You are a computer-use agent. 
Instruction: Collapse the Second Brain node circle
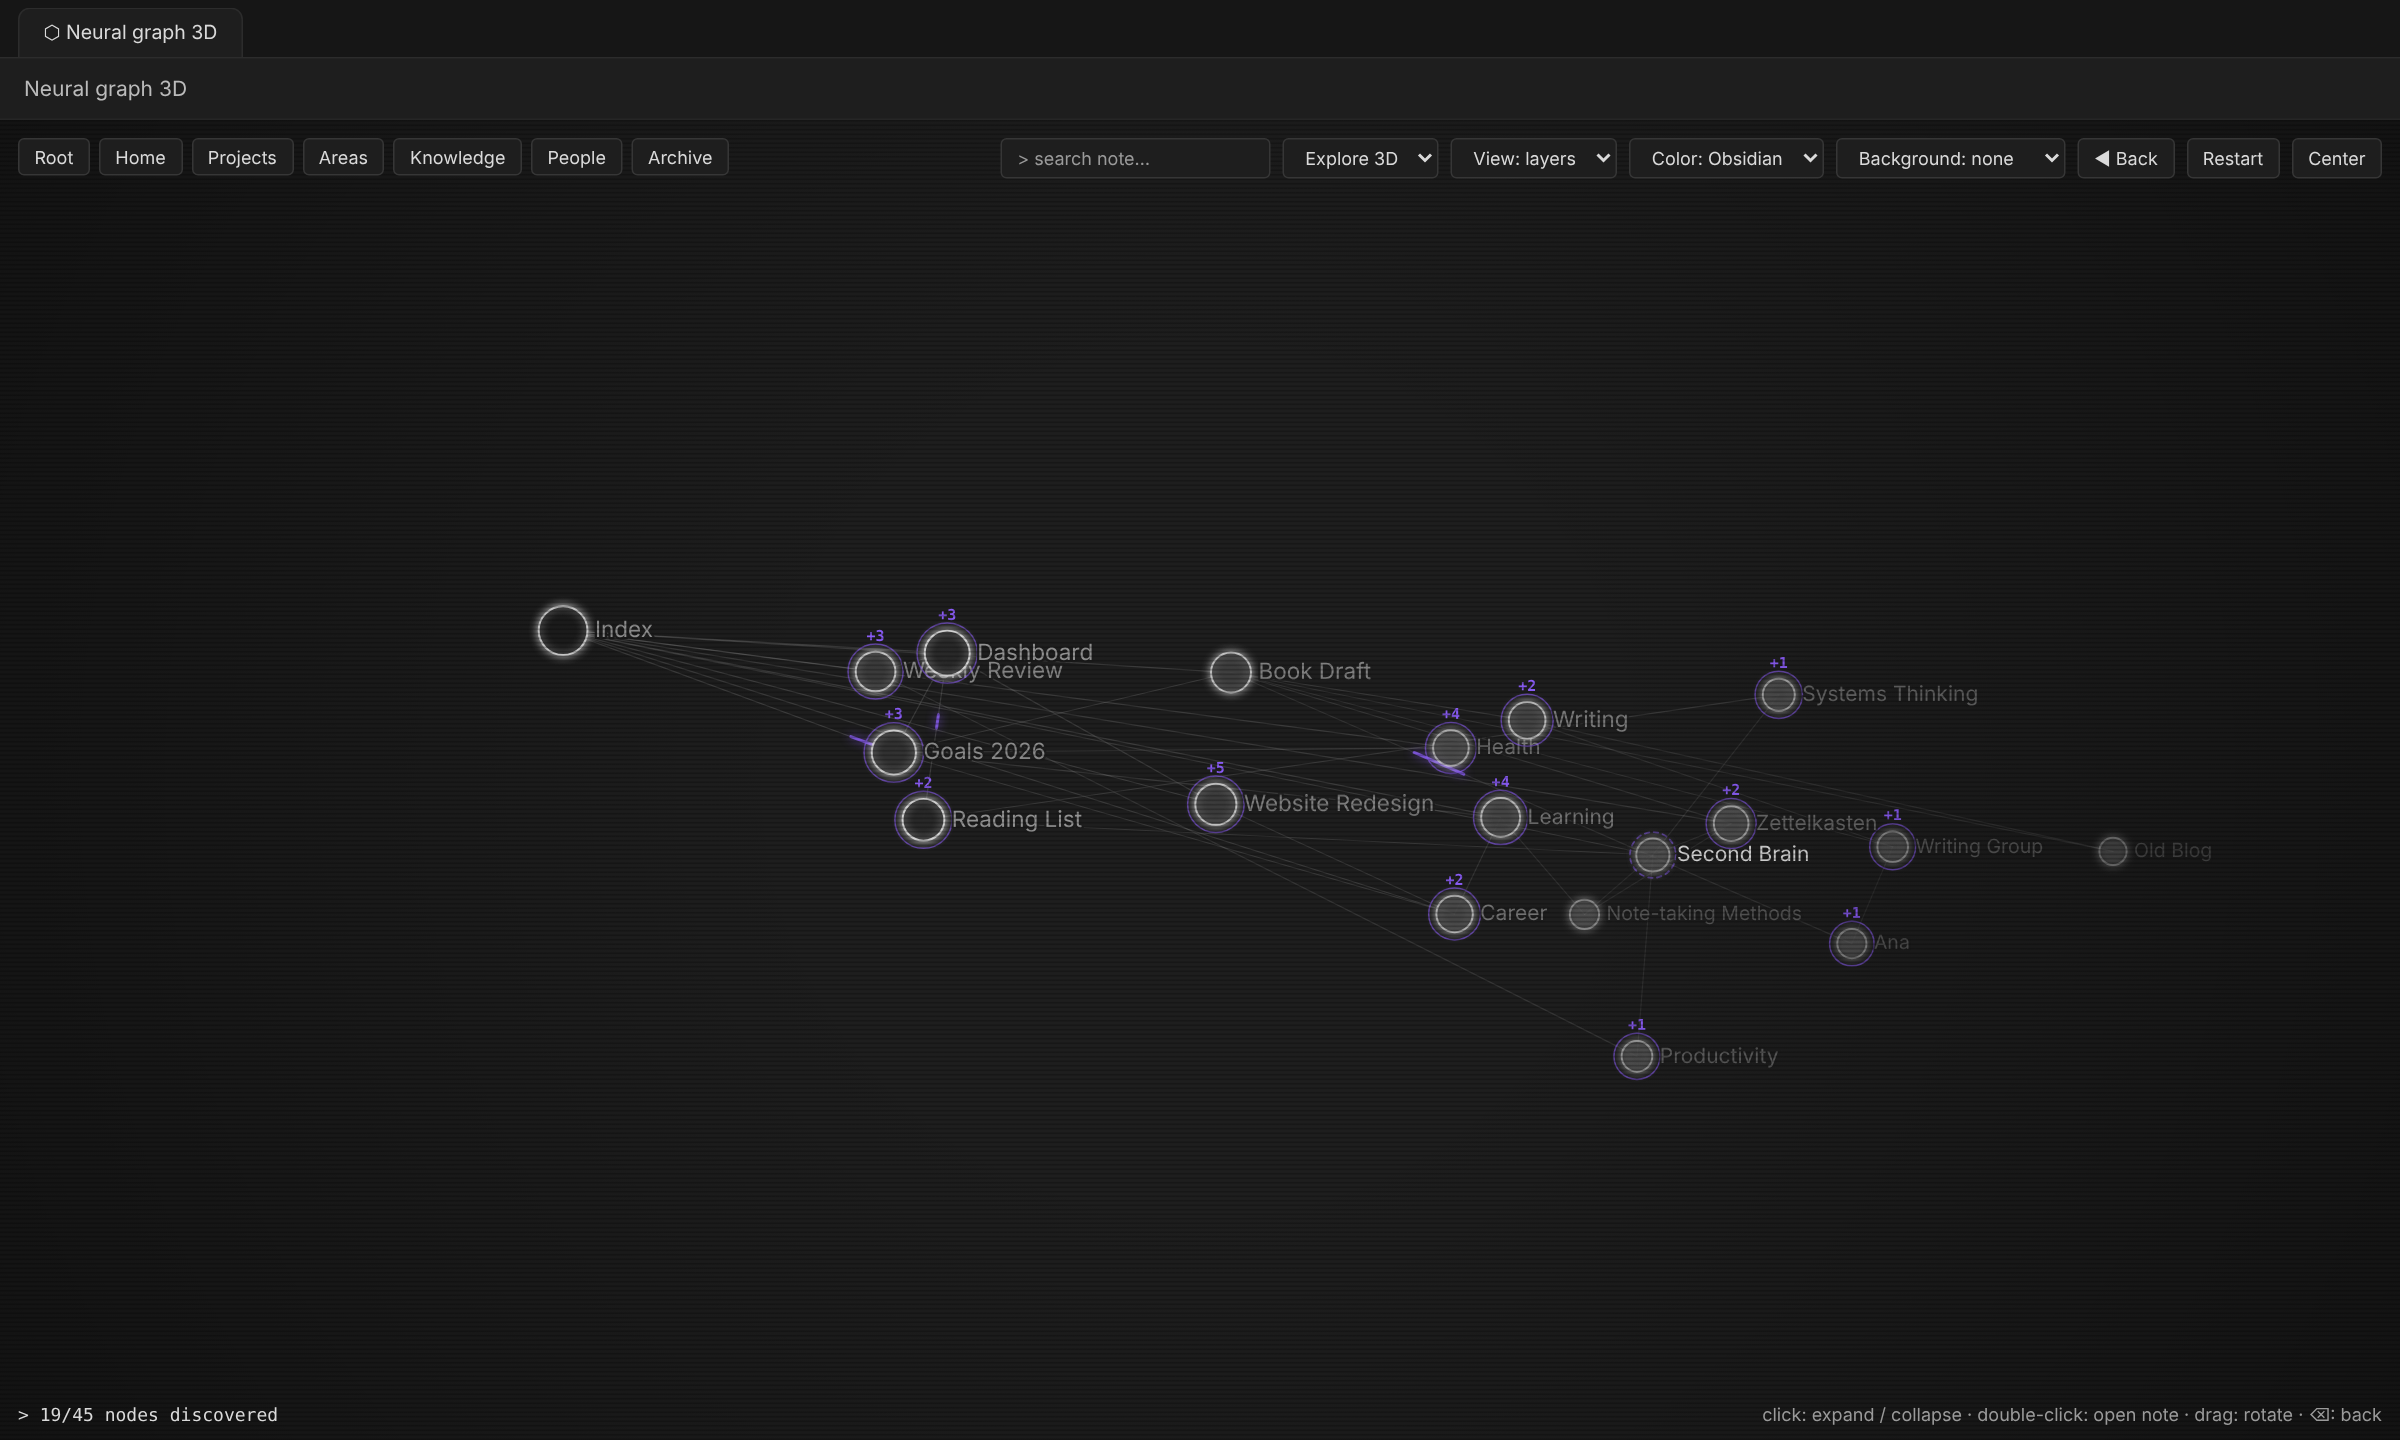pyautogui.click(x=1652, y=855)
